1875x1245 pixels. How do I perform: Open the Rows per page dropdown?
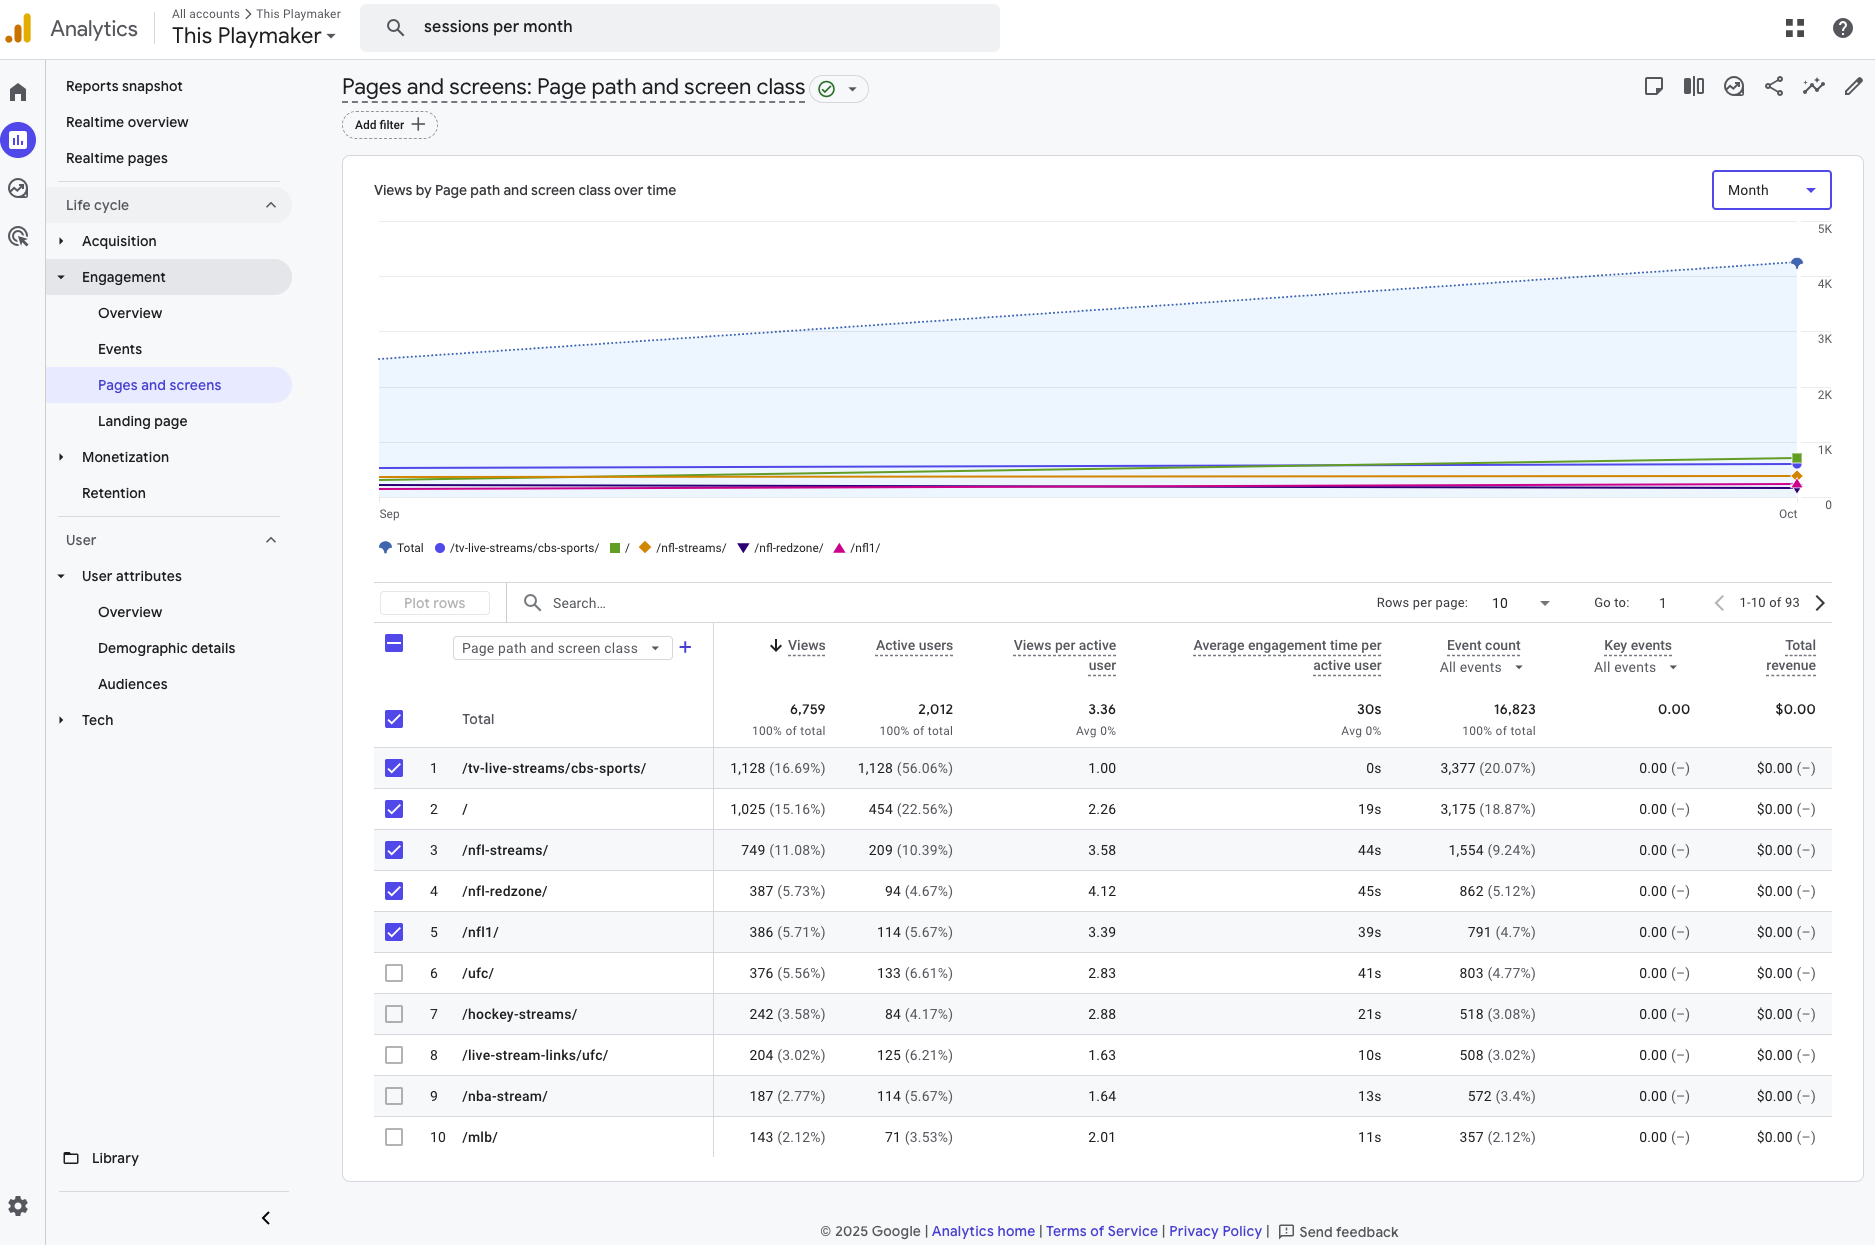pyautogui.click(x=1520, y=603)
